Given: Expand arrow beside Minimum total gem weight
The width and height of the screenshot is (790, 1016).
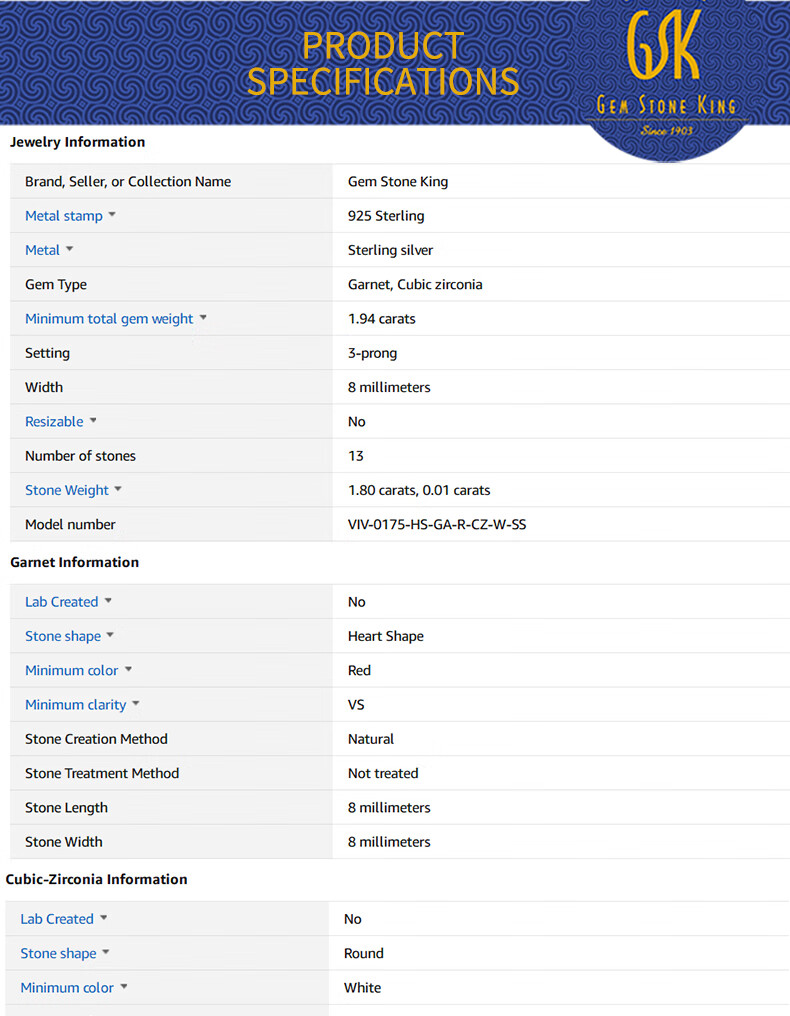Looking at the screenshot, I should tap(204, 318).
